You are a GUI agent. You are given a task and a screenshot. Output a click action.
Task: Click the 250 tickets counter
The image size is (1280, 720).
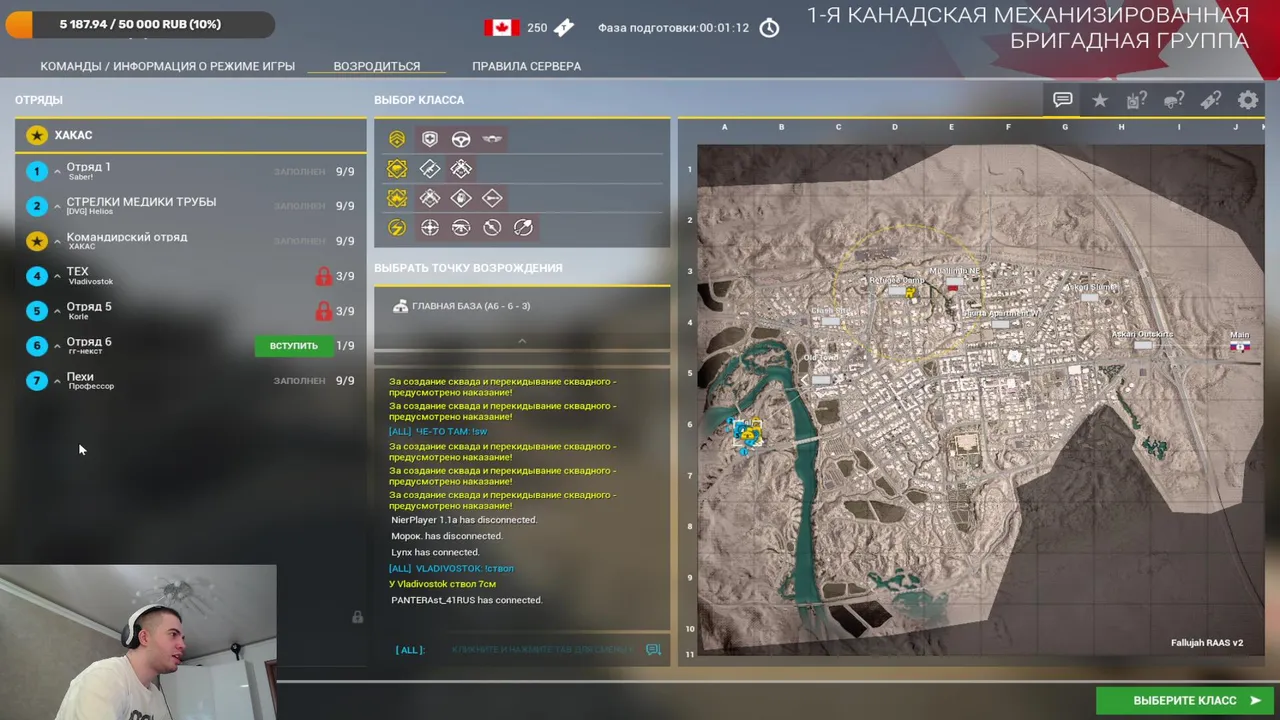(537, 28)
